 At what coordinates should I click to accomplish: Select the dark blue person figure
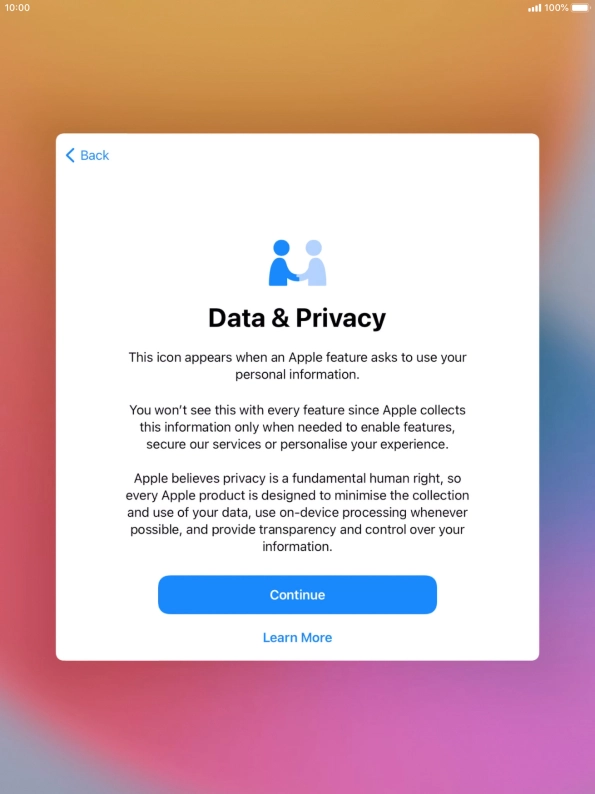pyautogui.click(x=282, y=263)
